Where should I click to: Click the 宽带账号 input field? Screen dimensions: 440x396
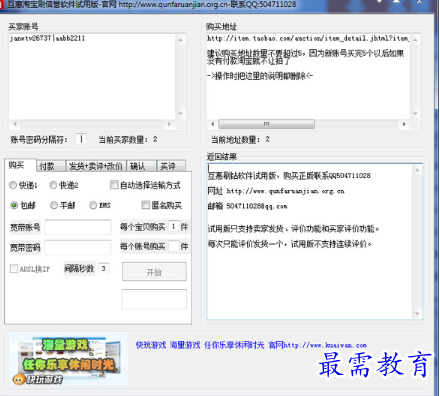78,227
